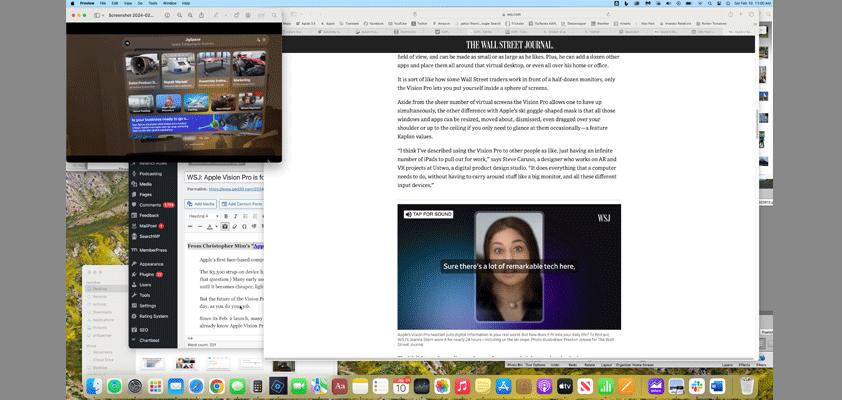Toggle bold in WordPress editor toolbar
The width and height of the screenshot is (842, 400).
pos(226,216)
